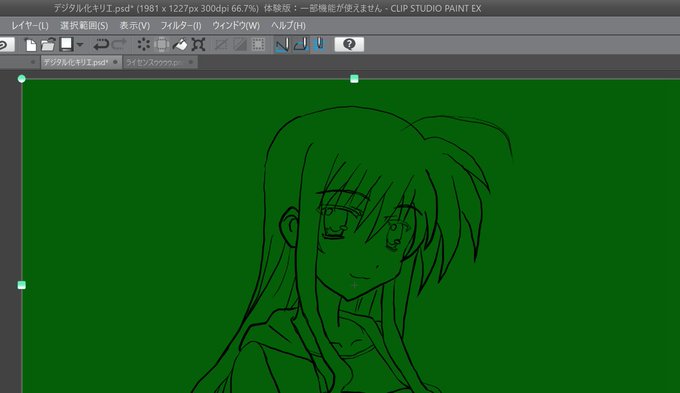Click the top-center transform handle

(x=354, y=79)
